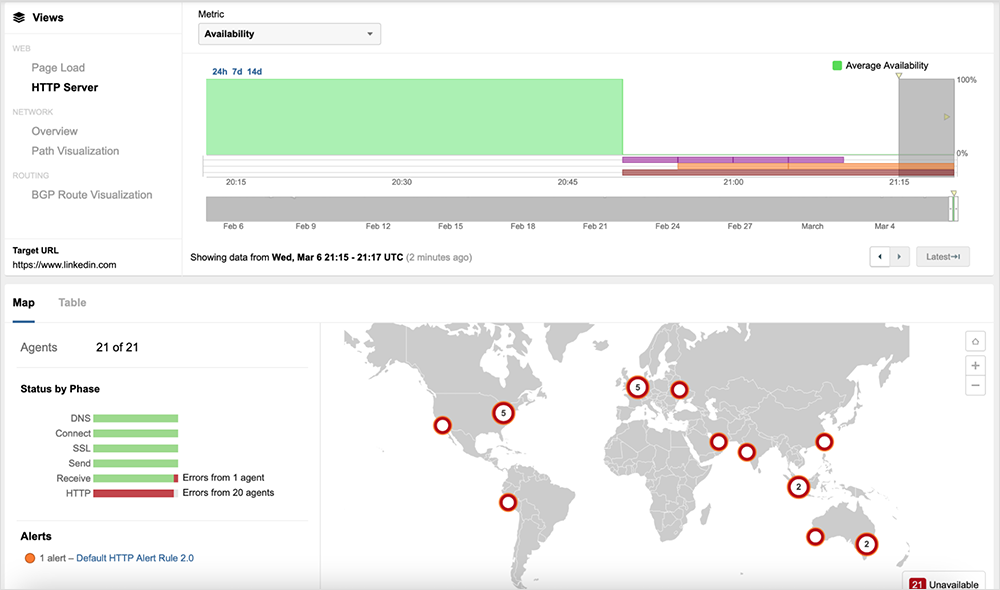
Task: Click the Views stack icon
Action: tap(18, 18)
